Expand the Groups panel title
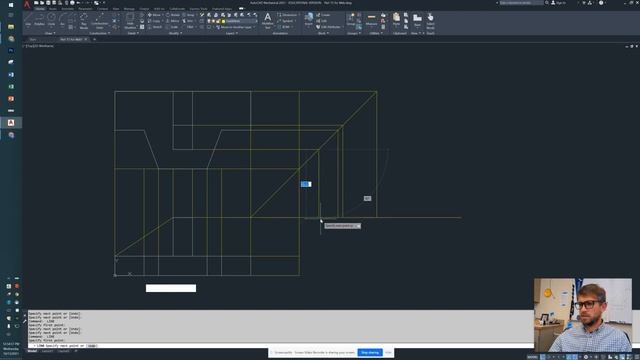 coord(353,33)
